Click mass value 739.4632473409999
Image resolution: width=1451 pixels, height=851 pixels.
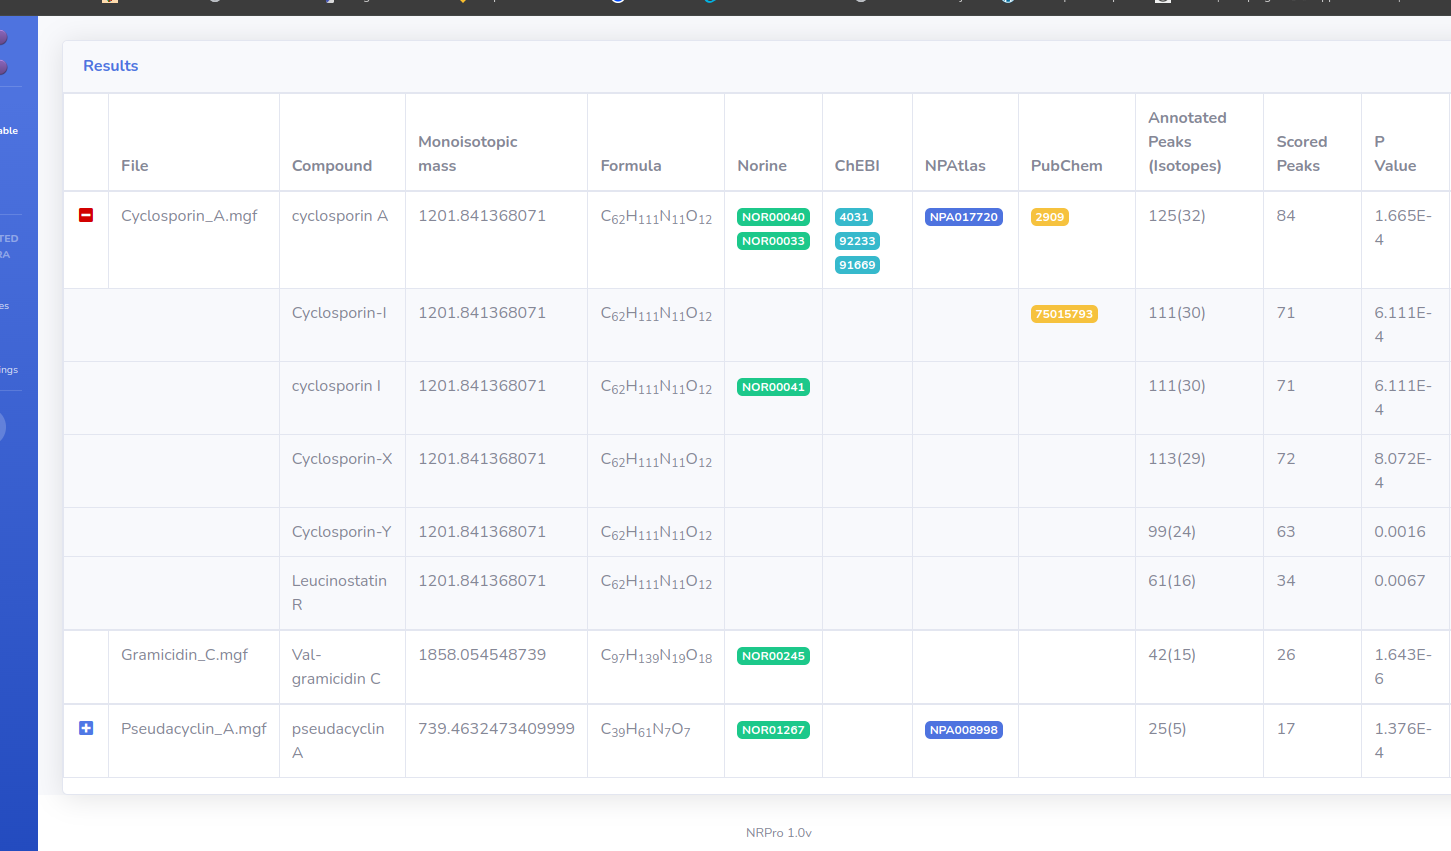point(496,729)
